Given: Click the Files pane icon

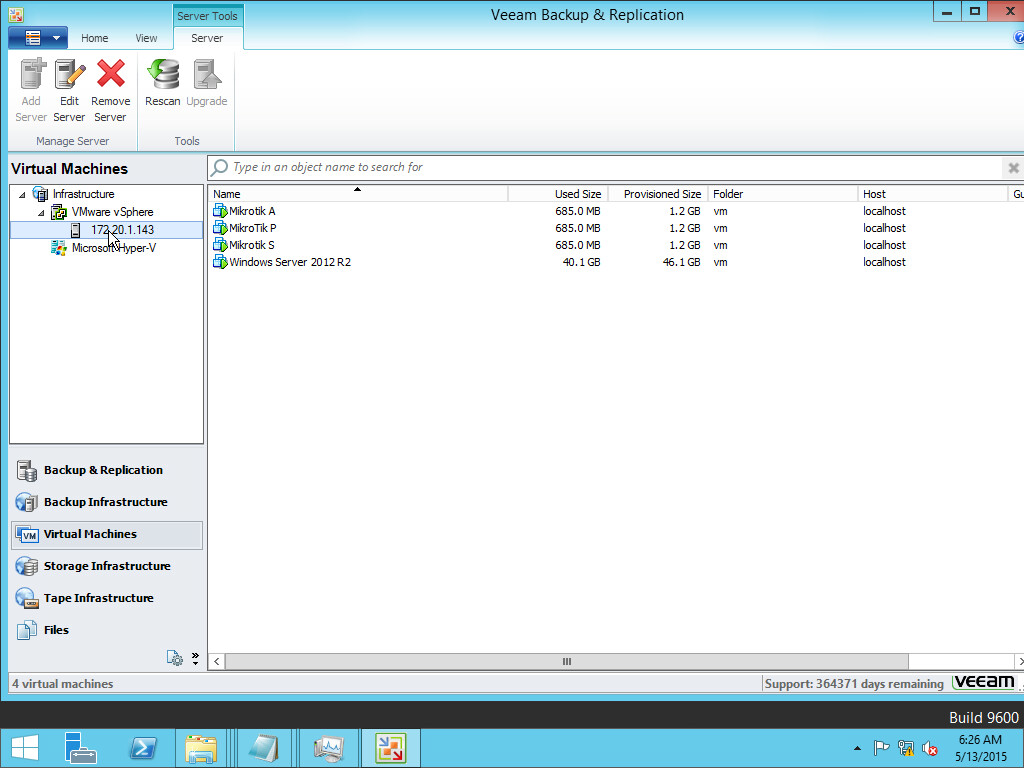Looking at the screenshot, I should 27,630.
